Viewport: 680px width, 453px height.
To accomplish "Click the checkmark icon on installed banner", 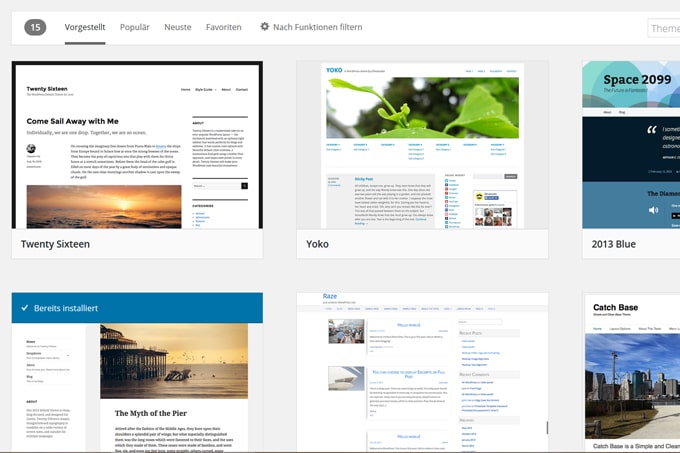I will click(x=24, y=308).
